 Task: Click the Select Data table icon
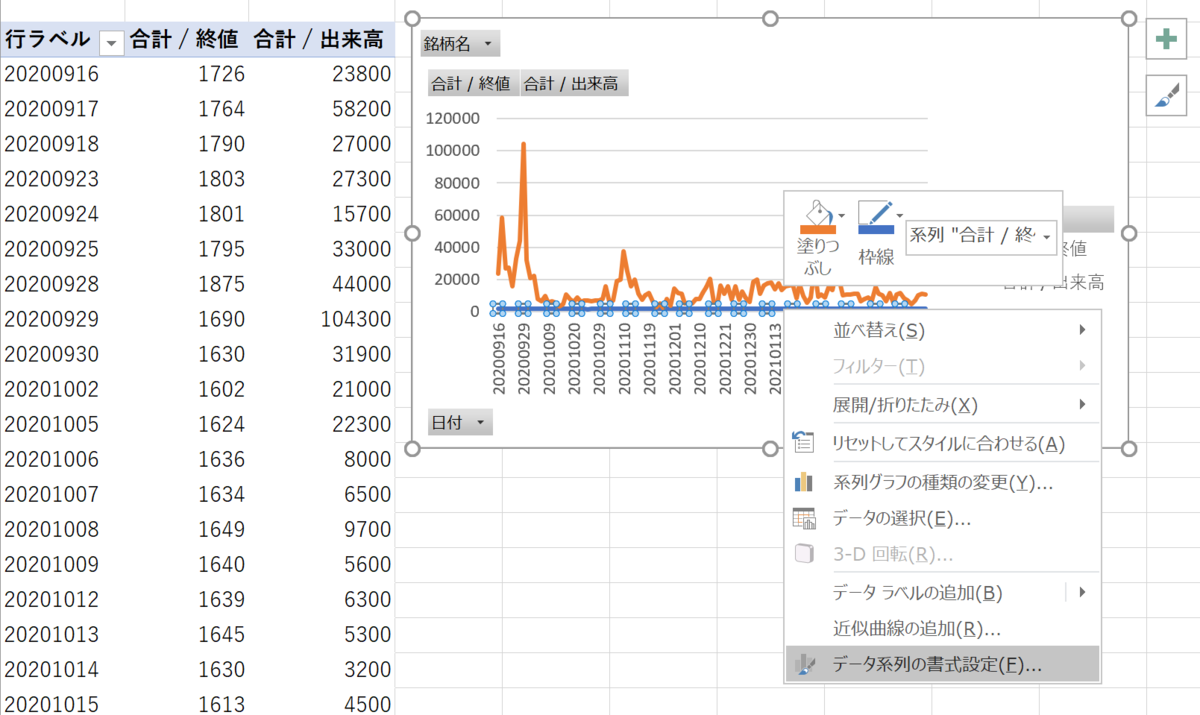click(x=804, y=518)
